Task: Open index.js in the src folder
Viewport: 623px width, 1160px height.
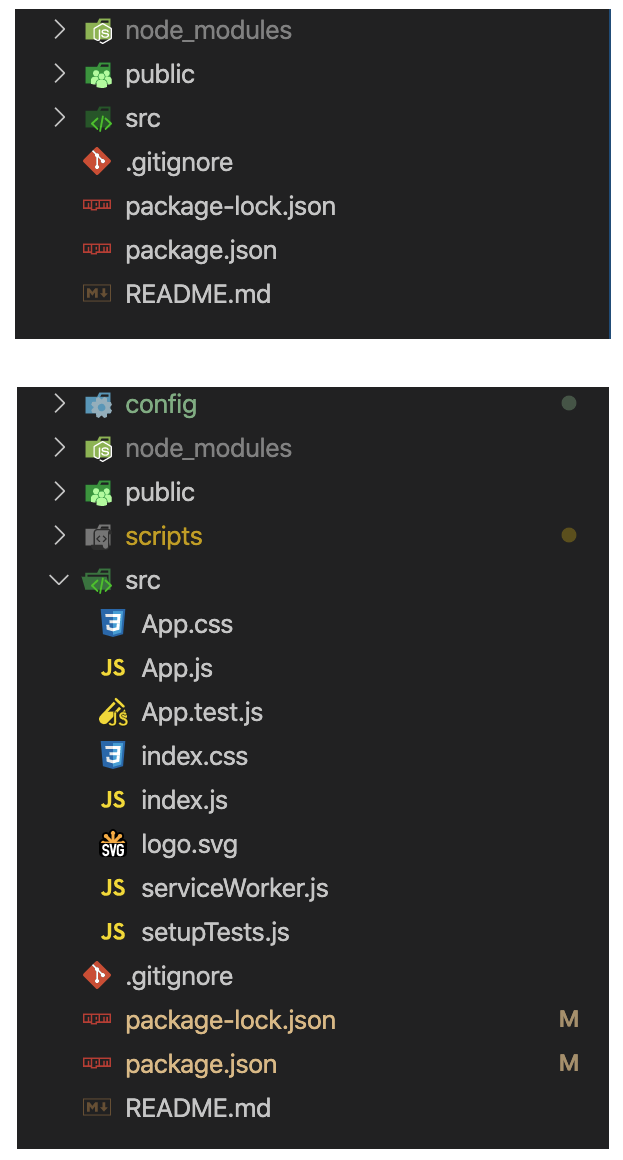Action: (184, 800)
